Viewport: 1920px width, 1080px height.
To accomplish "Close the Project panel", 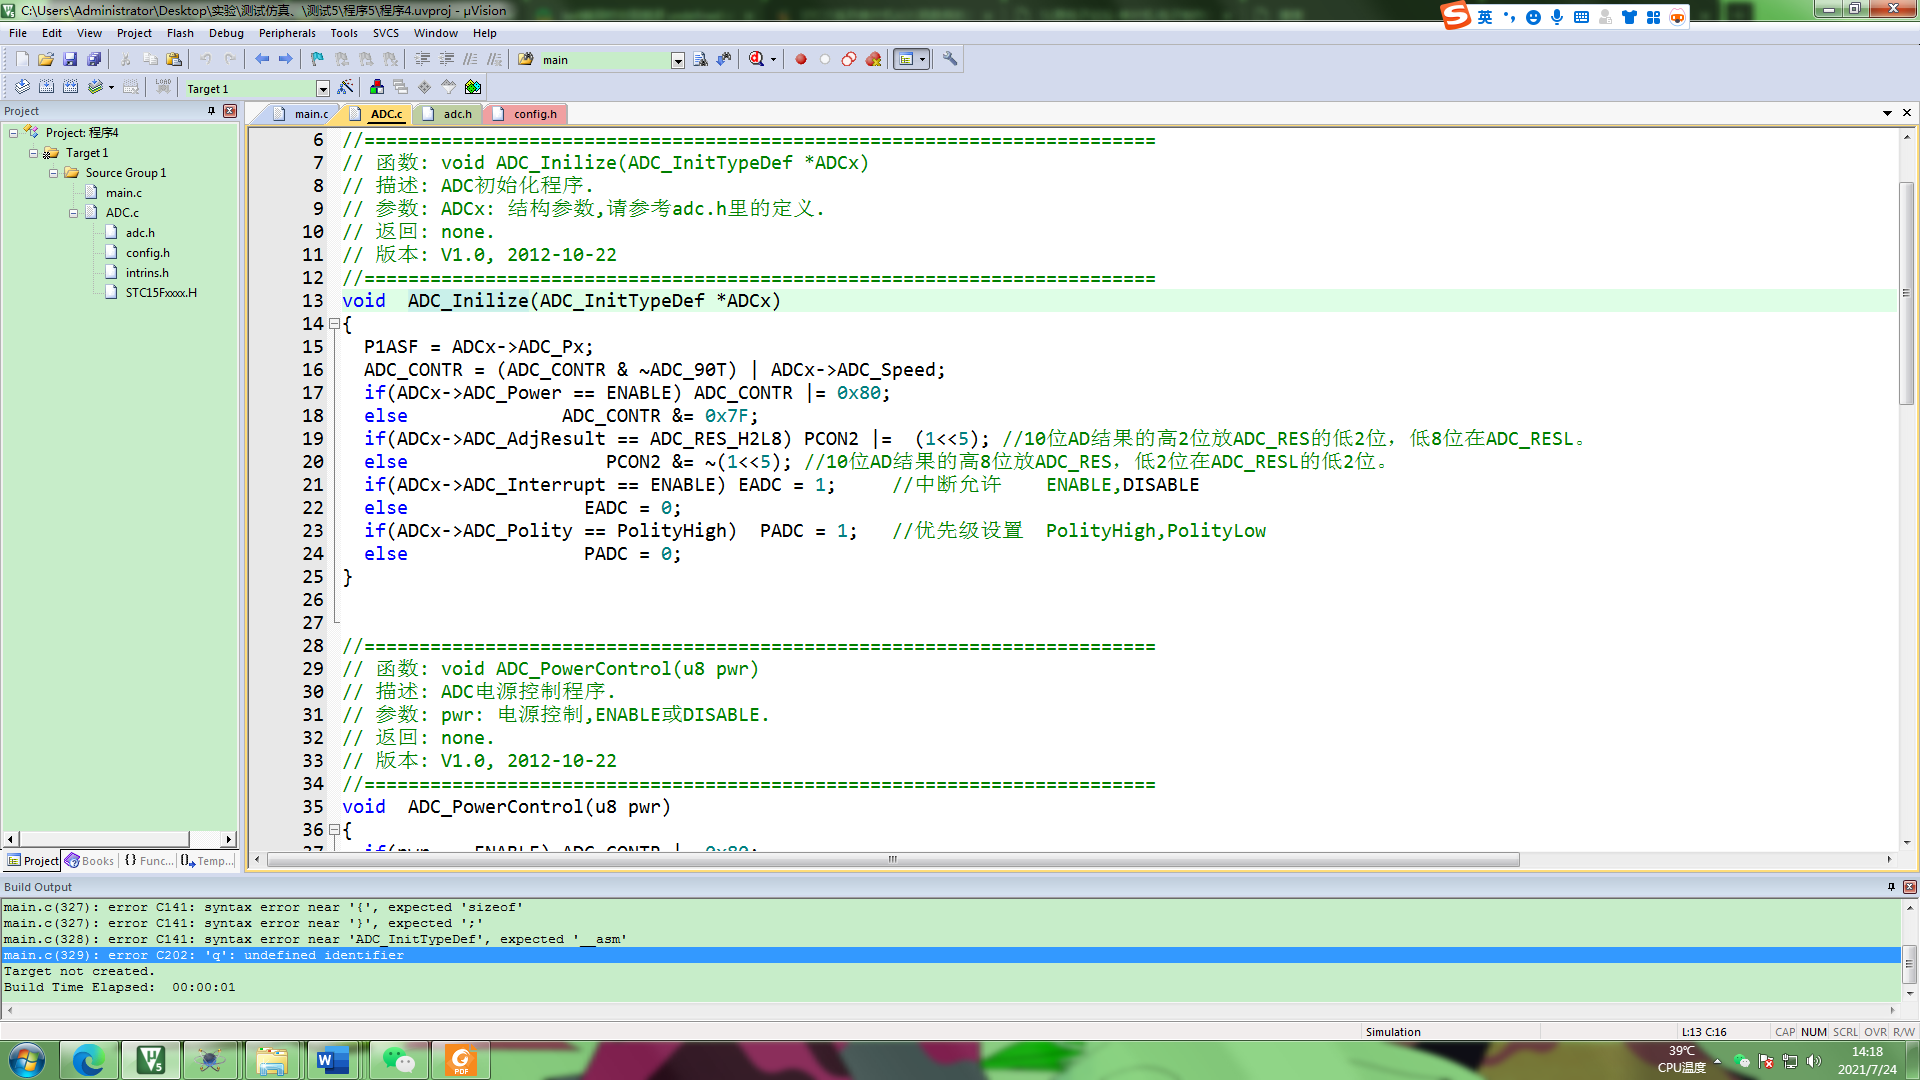I will click(230, 111).
